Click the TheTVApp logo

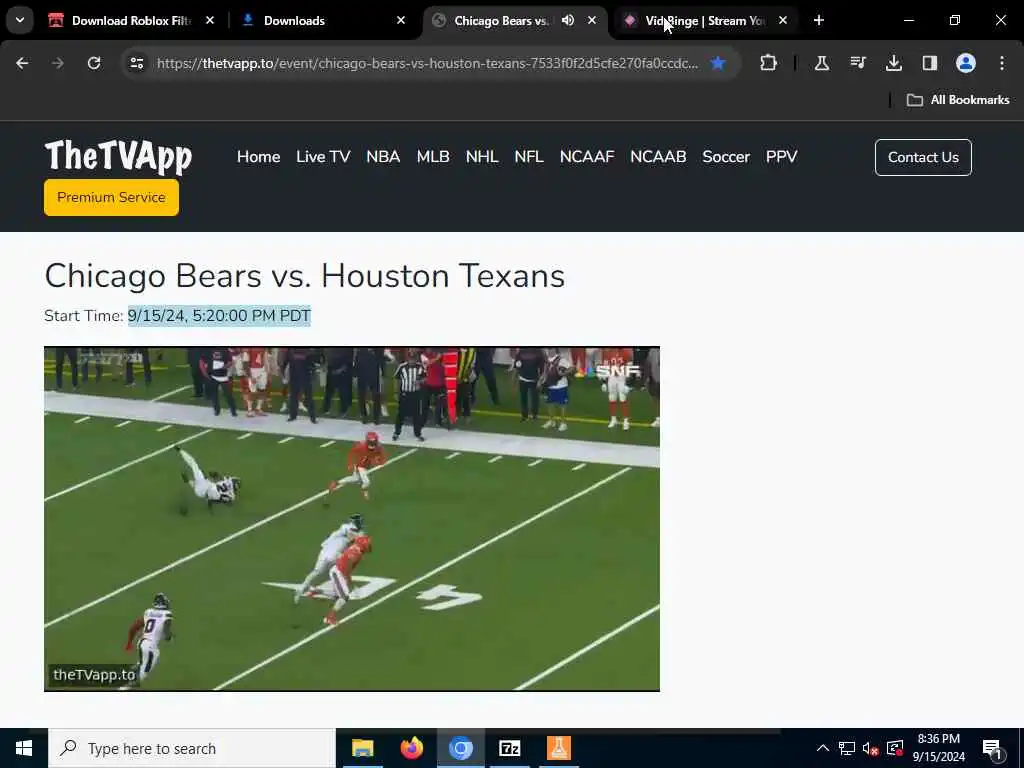click(118, 156)
